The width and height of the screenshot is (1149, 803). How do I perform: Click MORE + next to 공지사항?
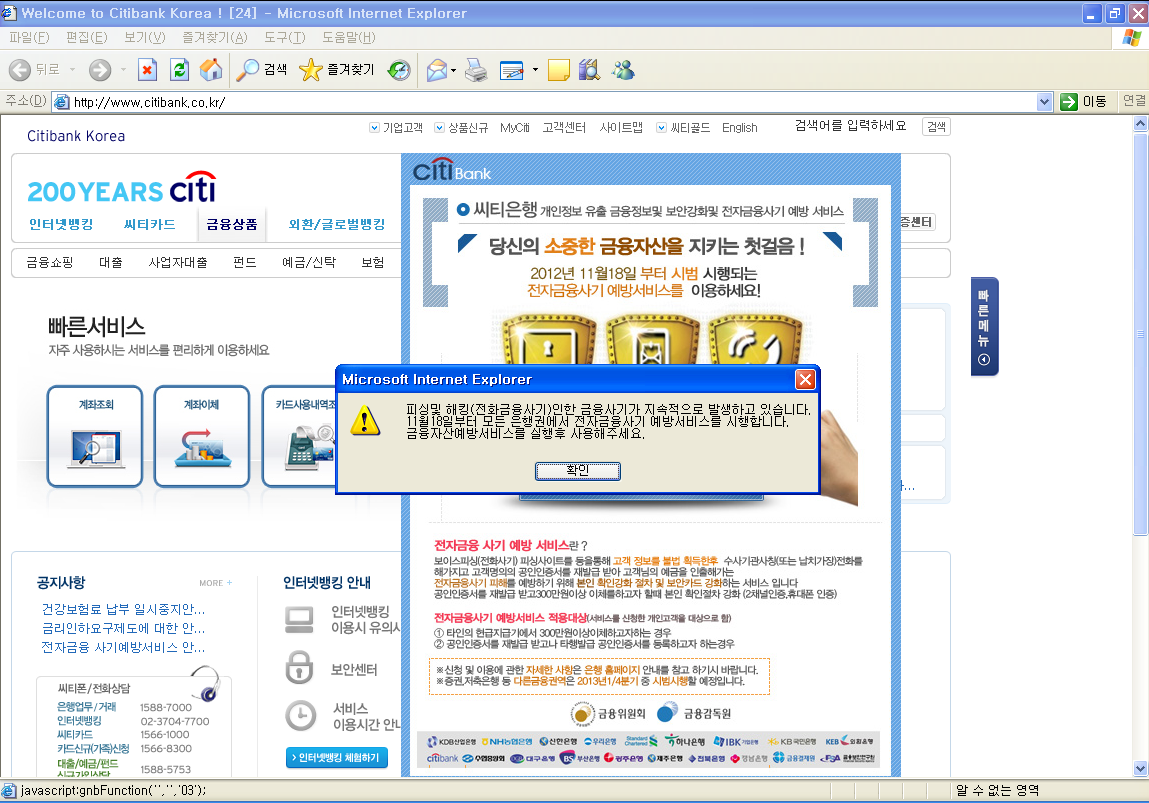point(215,583)
